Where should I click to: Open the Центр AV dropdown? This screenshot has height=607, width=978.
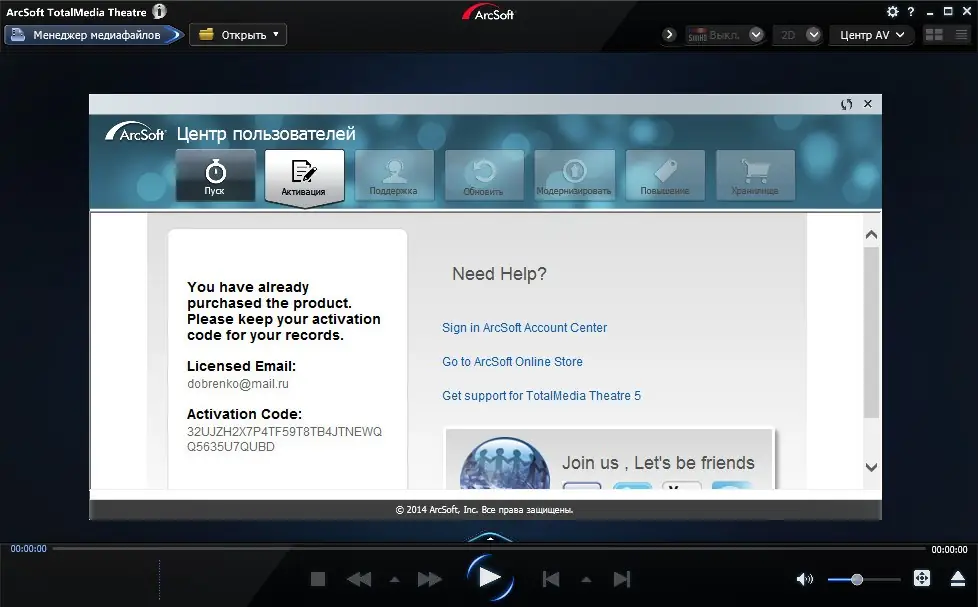(871, 35)
